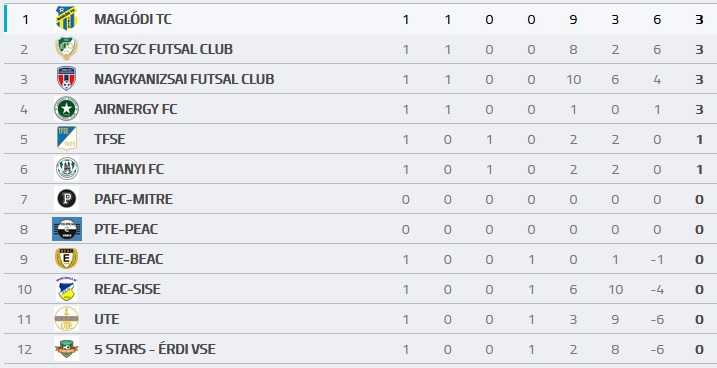Open the Nagykanizsai Futsal Club shield icon

click(x=66, y=79)
